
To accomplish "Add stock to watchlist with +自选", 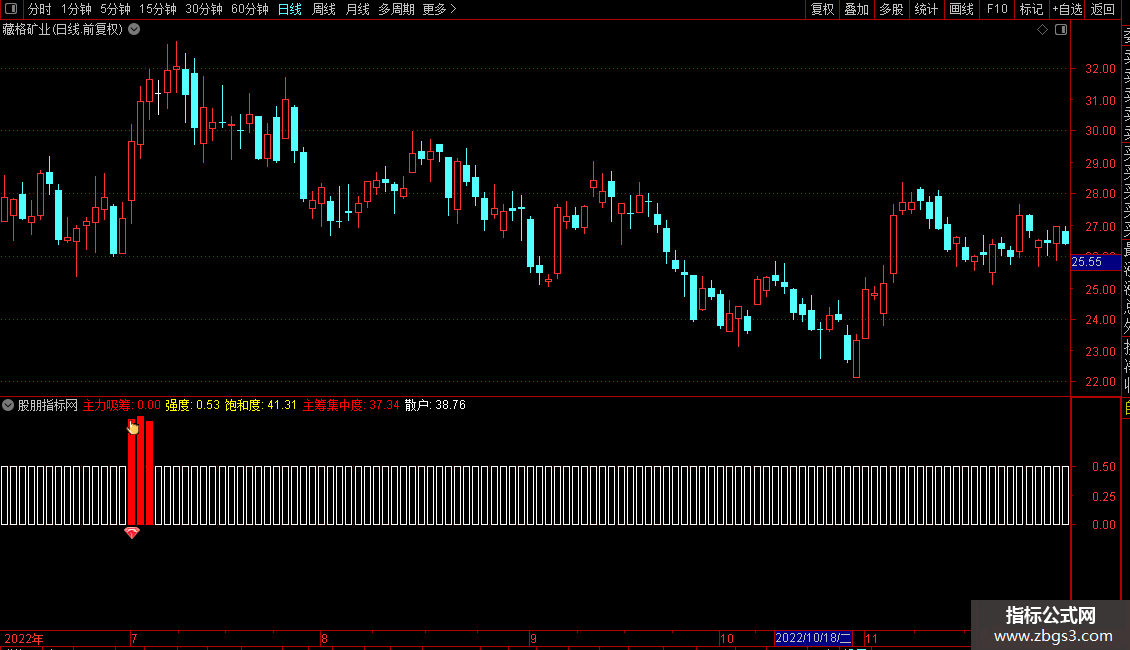I will coord(1067,9).
